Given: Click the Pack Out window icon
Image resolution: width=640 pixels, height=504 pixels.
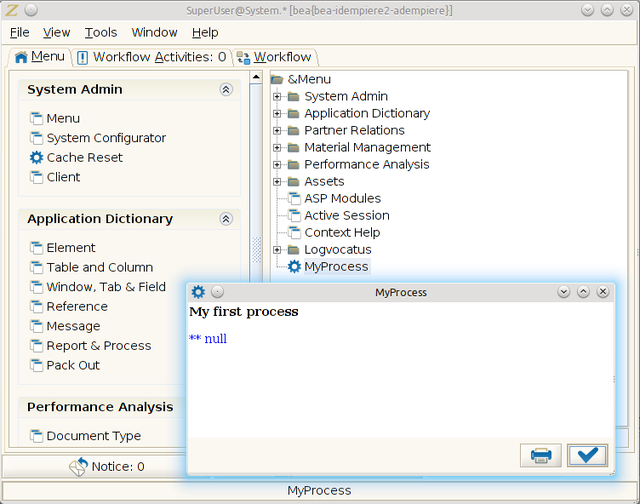Looking at the screenshot, I should coord(37,365).
